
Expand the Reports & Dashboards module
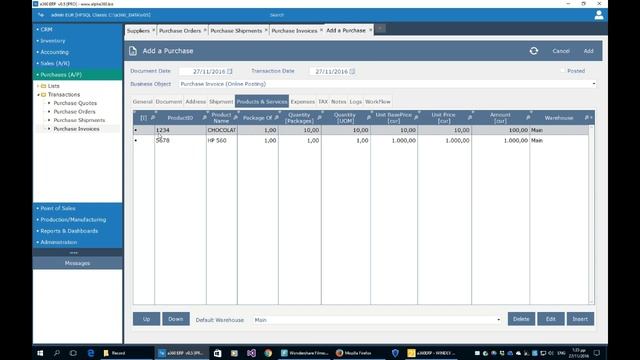[78, 231]
